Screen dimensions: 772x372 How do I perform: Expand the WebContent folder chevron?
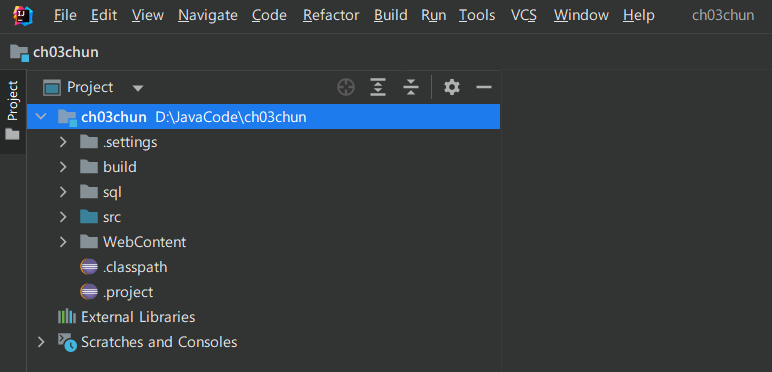pos(63,242)
